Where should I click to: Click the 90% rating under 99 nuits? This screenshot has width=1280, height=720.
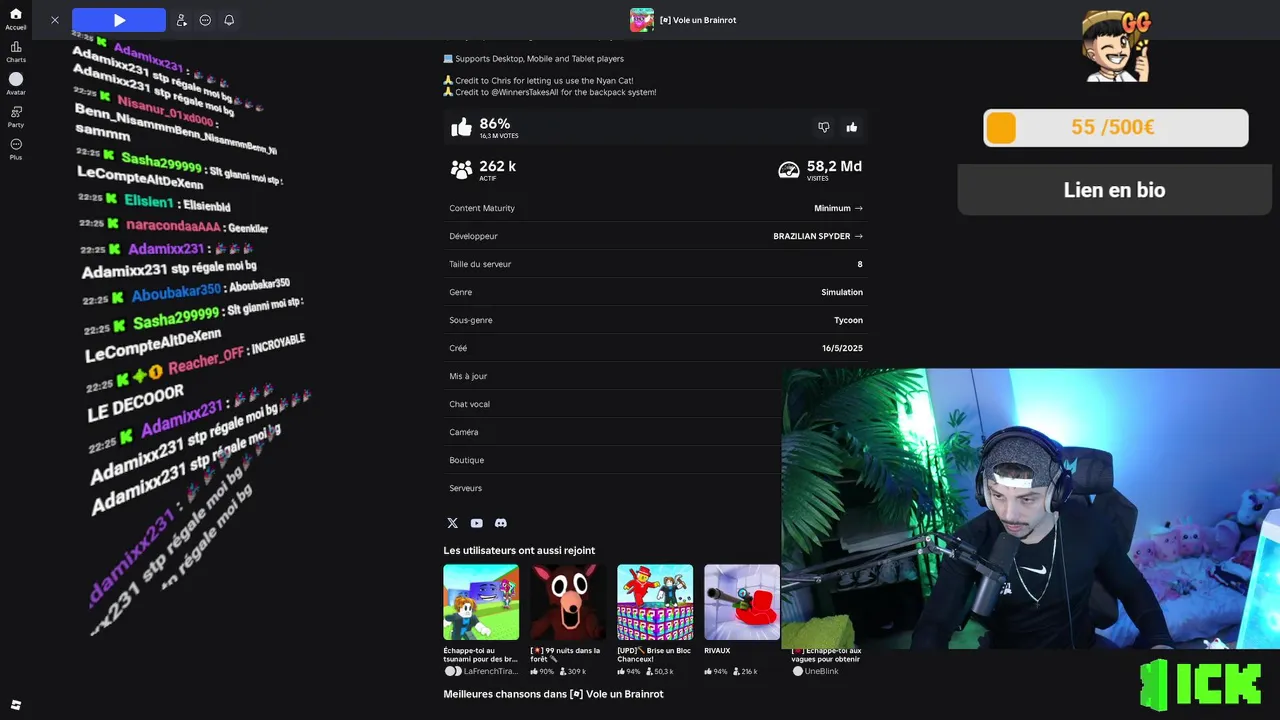pyautogui.click(x=542, y=671)
